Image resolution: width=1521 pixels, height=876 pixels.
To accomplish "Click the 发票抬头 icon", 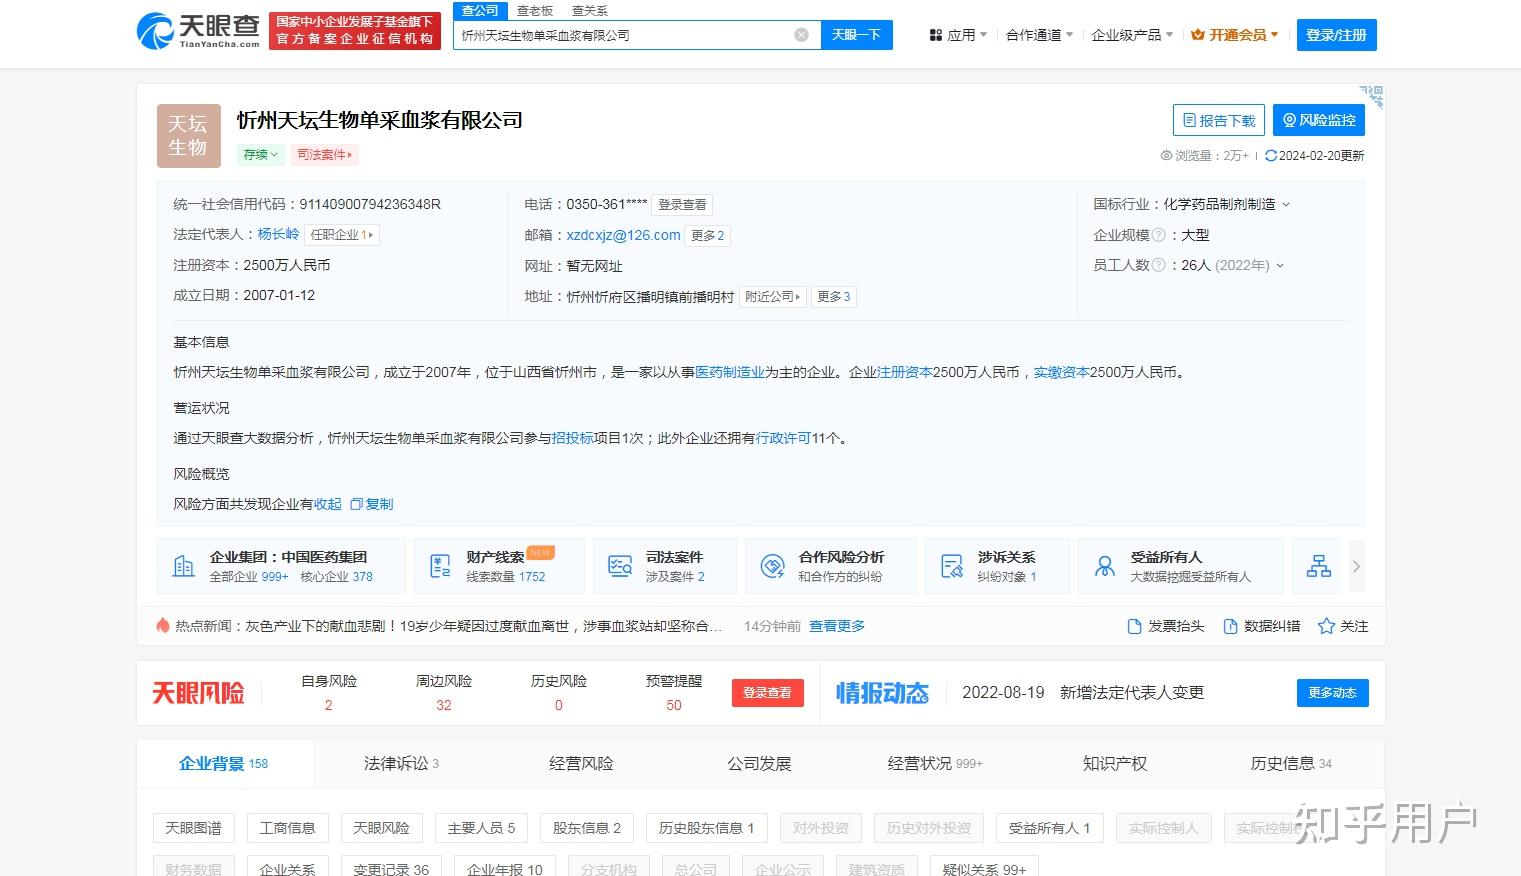I will coord(1134,626).
